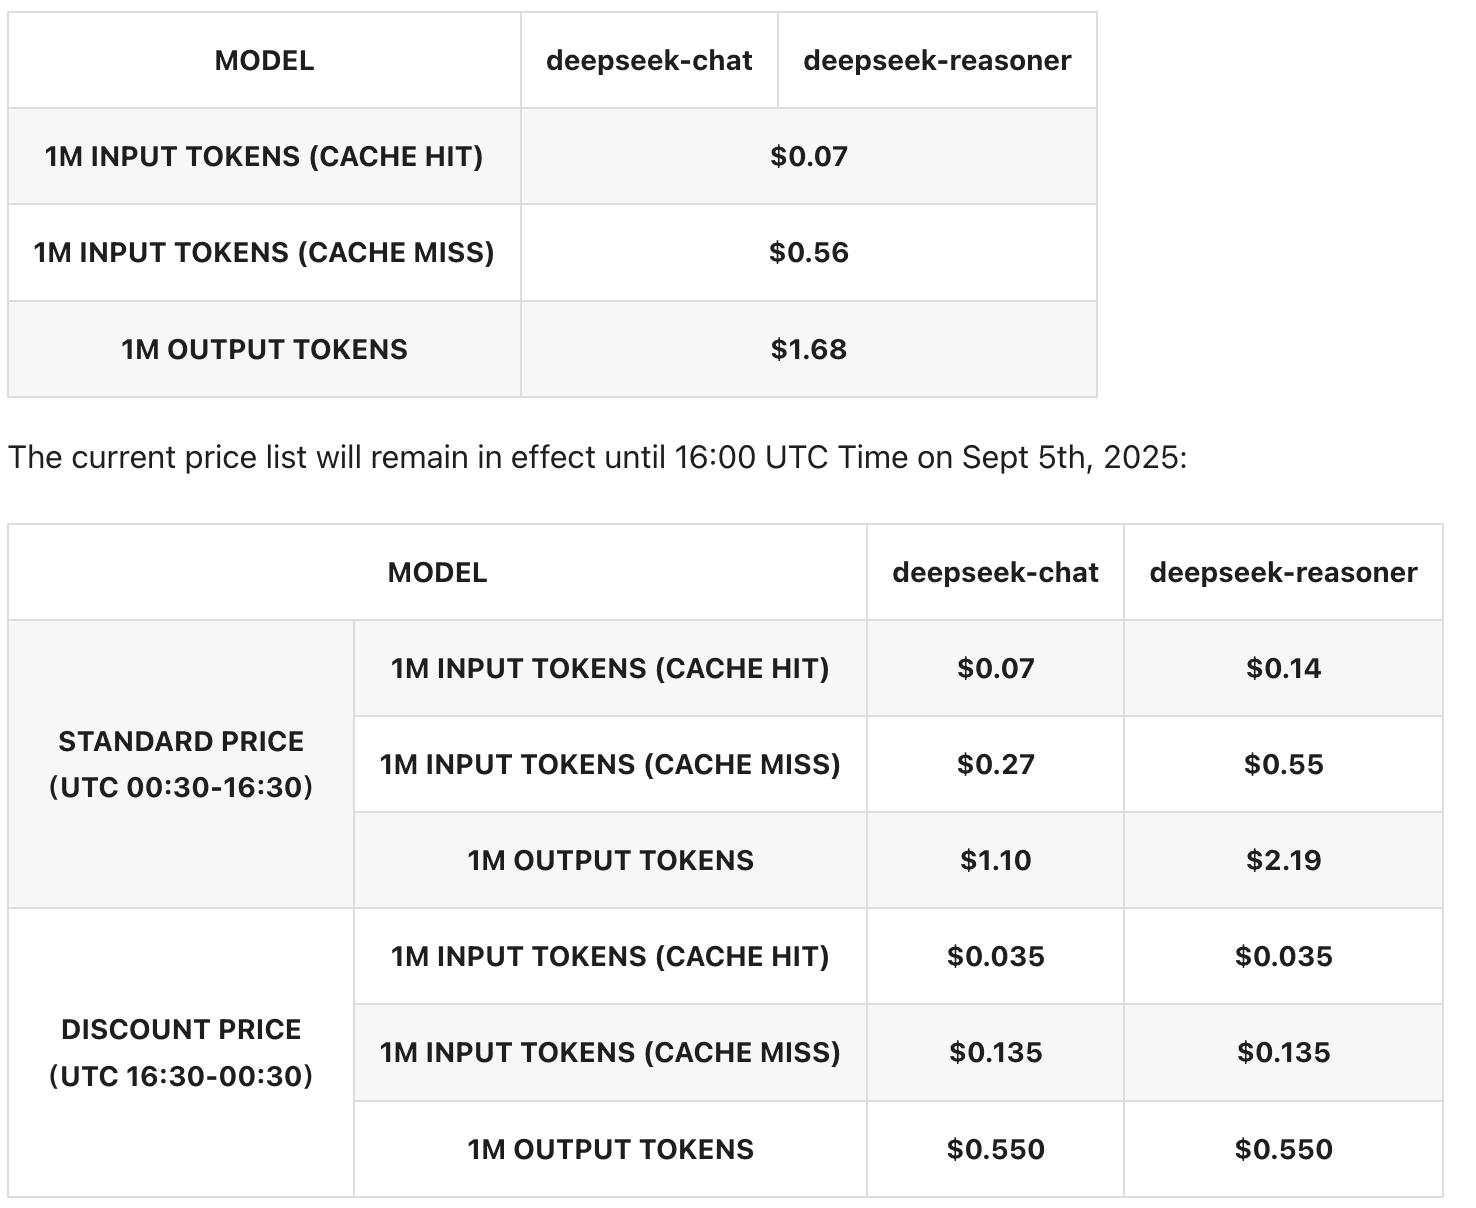Select the $0.27 standard cache miss price

click(x=995, y=765)
